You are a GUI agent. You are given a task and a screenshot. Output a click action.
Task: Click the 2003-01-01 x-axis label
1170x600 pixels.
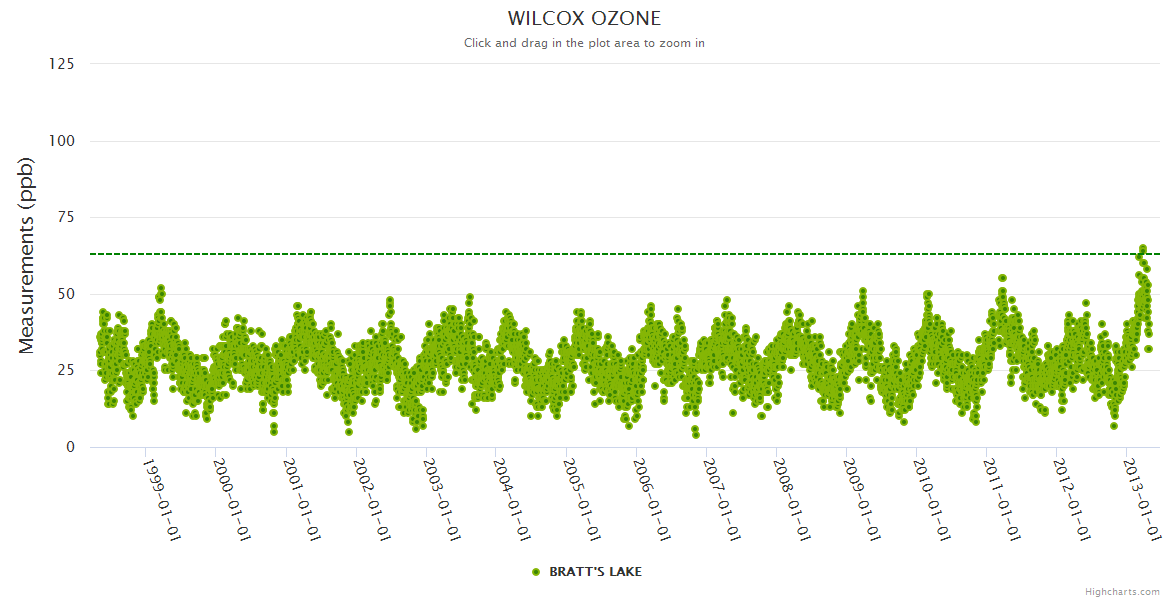pos(441,499)
